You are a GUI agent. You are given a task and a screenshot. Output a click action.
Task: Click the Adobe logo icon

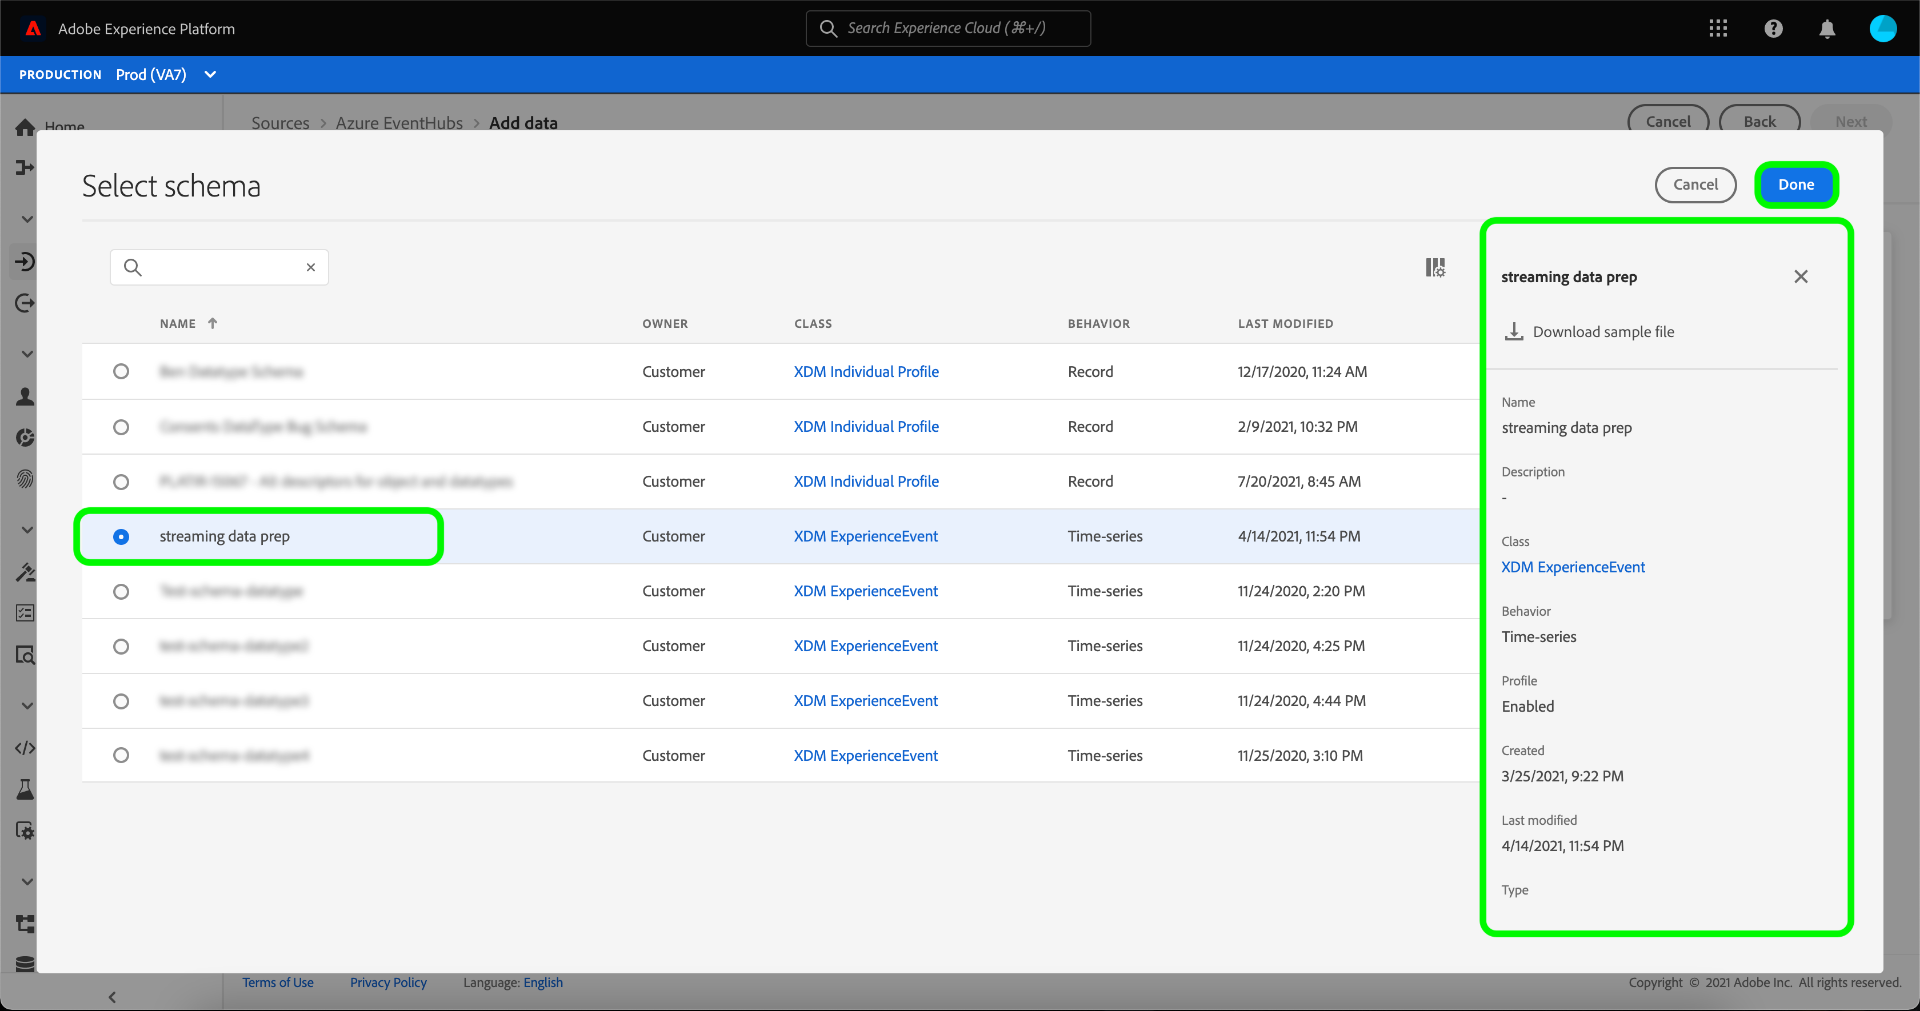tap(33, 29)
